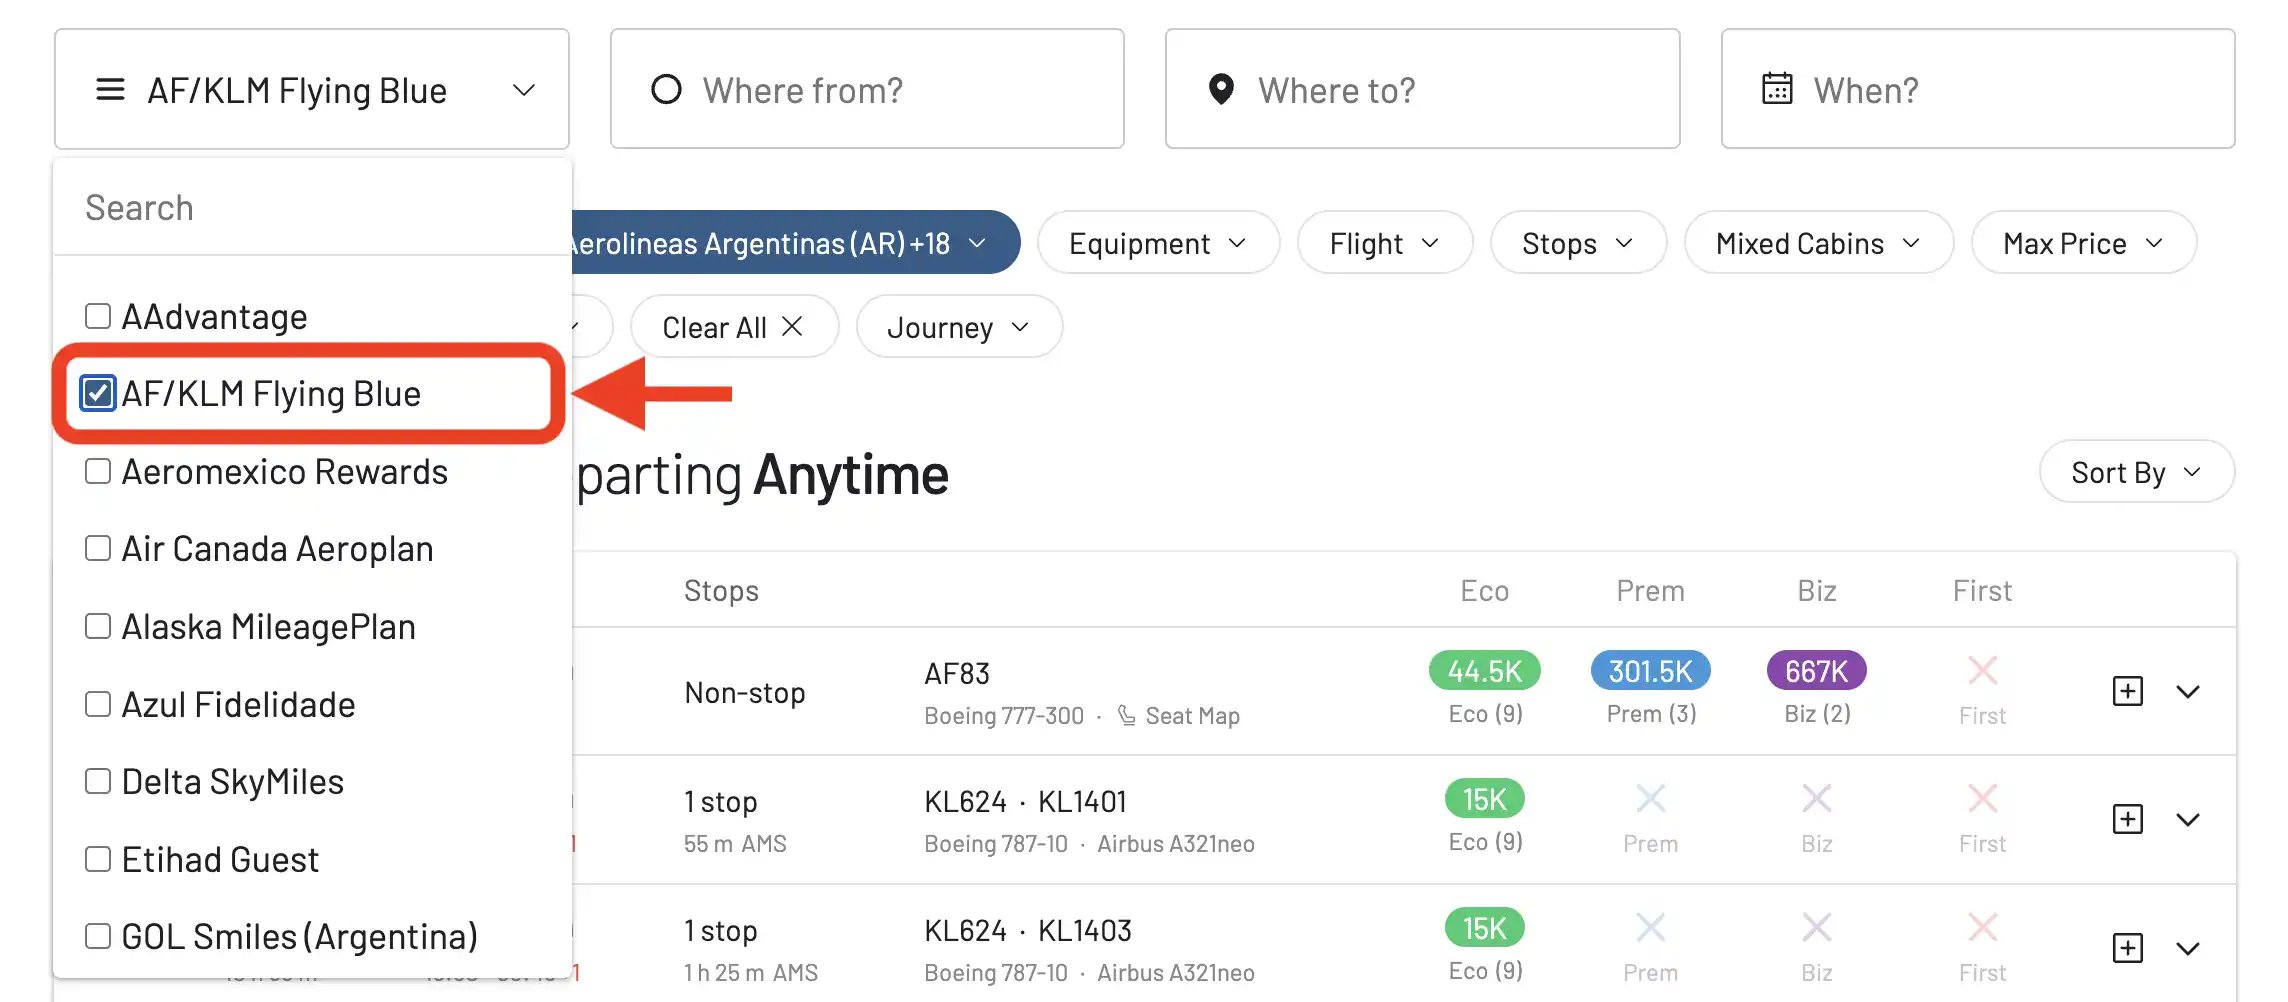Viewport: 2288px width, 1002px height.
Task: Click the plus box icon on KL624 KL1401 row
Action: [x=2127, y=819]
